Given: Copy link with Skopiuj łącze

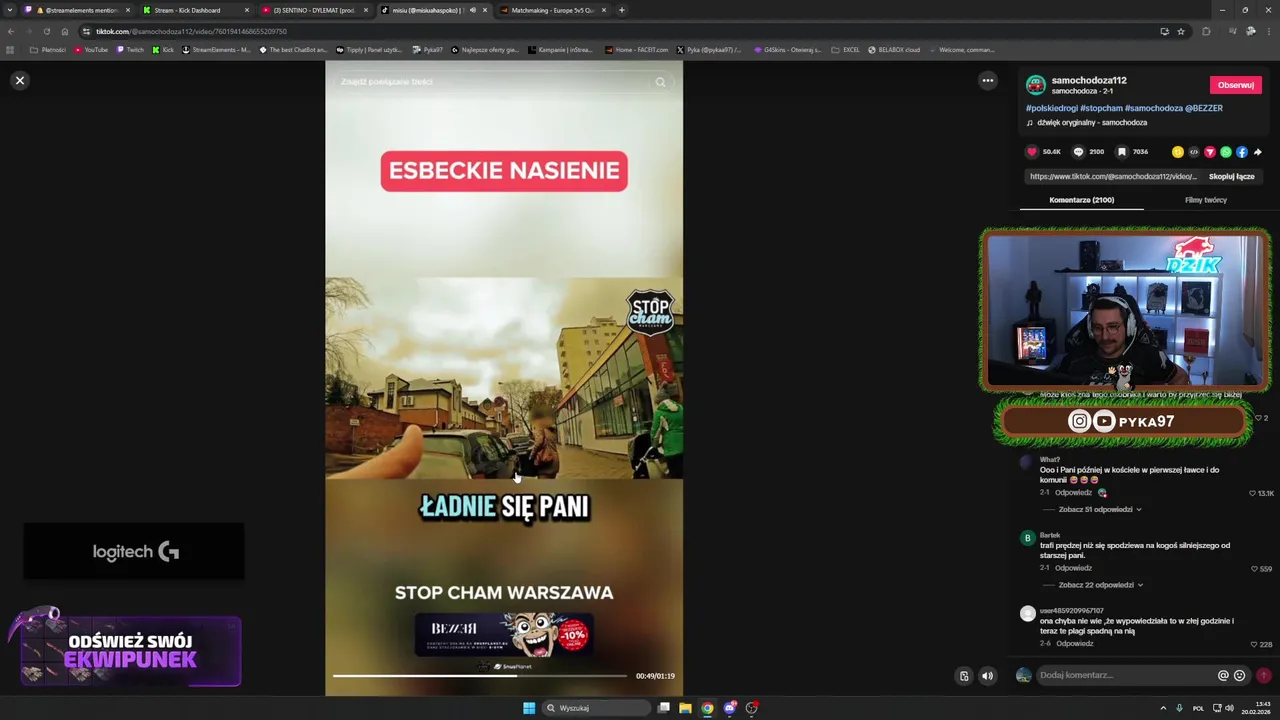Looking at the screenshot, I should (1231, 176).
